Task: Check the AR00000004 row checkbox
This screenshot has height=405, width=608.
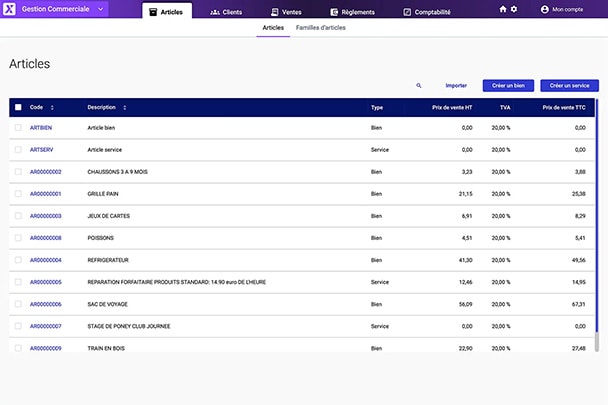Action: pos(18,260)
